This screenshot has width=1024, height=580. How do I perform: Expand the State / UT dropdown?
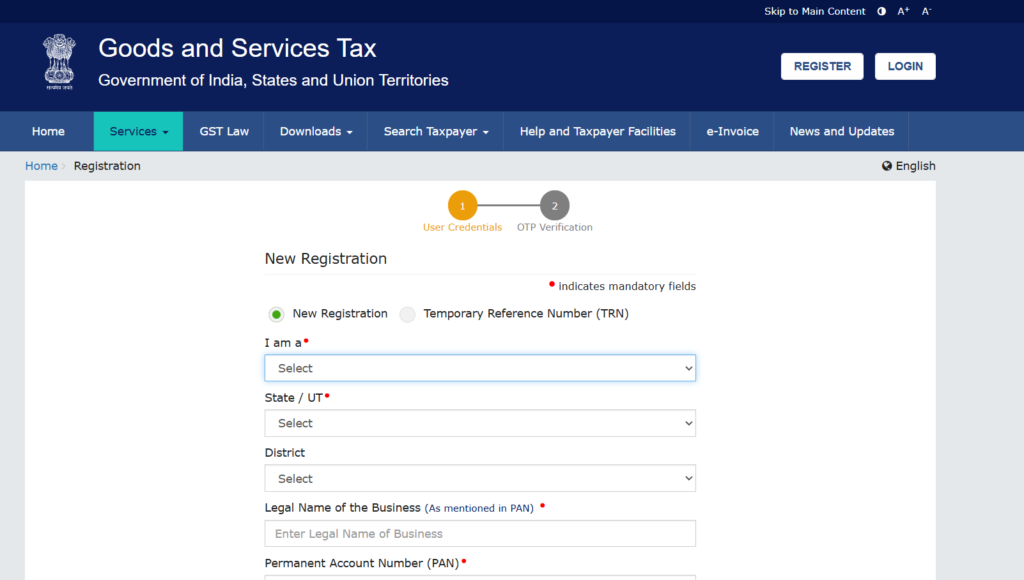pos(480,423)
